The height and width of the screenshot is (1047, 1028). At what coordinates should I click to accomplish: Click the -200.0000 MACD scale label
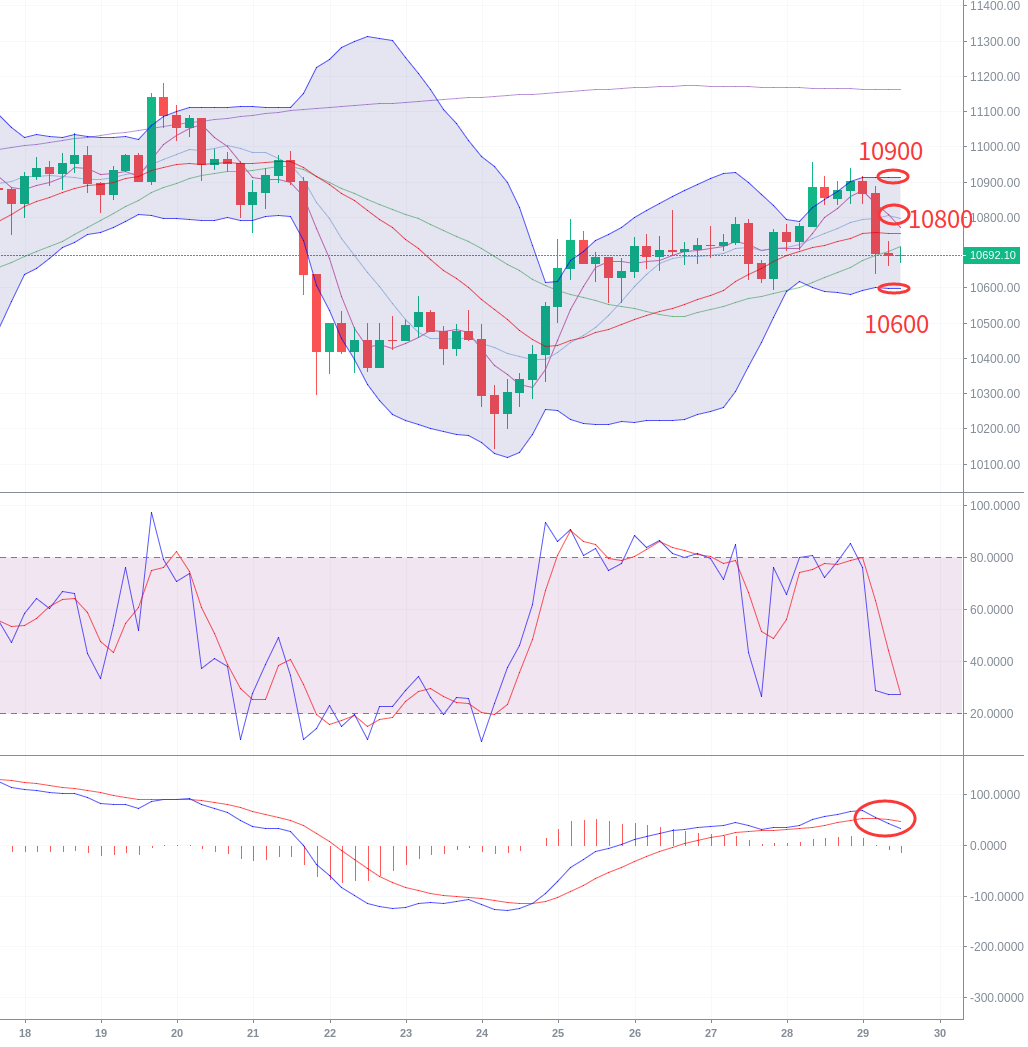996,947
